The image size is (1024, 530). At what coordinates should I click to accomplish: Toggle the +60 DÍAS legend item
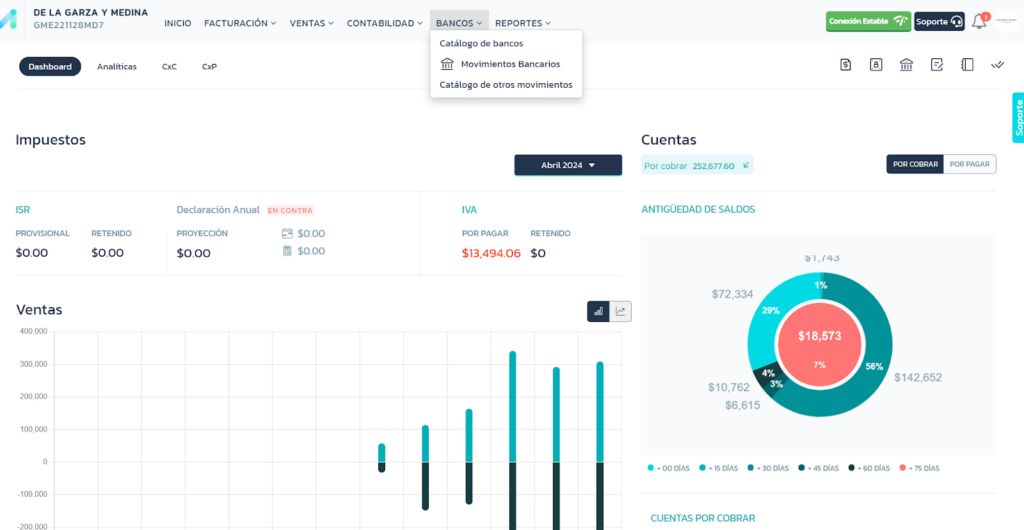point(869,468)
